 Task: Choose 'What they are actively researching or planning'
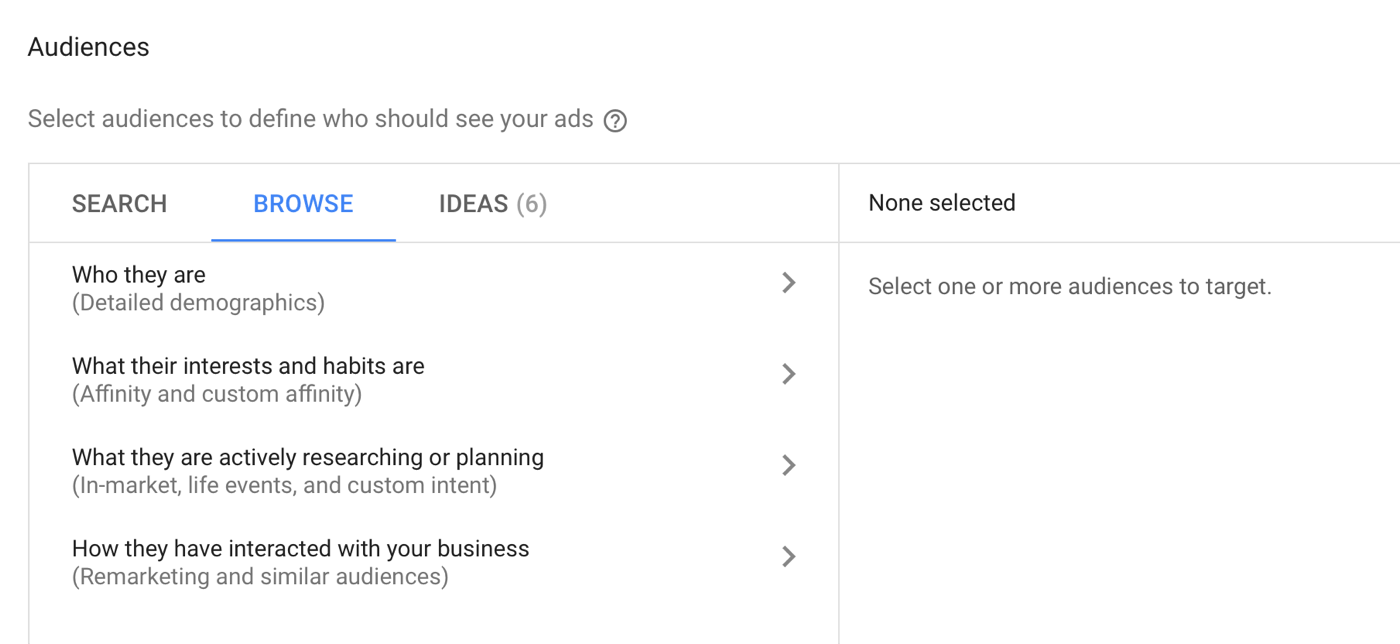pos(308,457)
